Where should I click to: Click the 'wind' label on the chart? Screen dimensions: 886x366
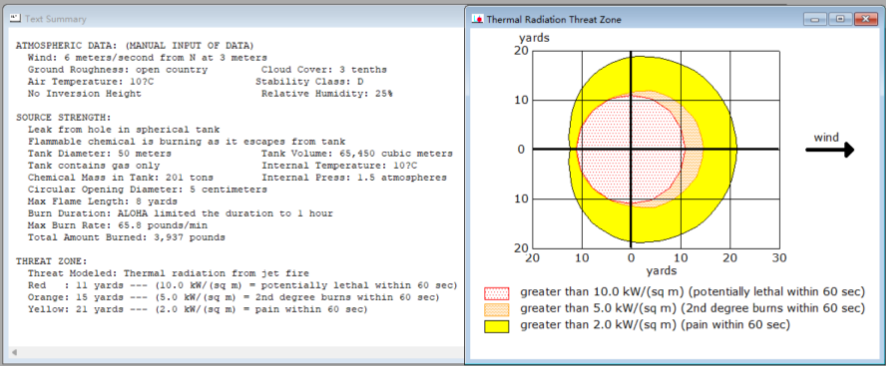click(826, 137)
